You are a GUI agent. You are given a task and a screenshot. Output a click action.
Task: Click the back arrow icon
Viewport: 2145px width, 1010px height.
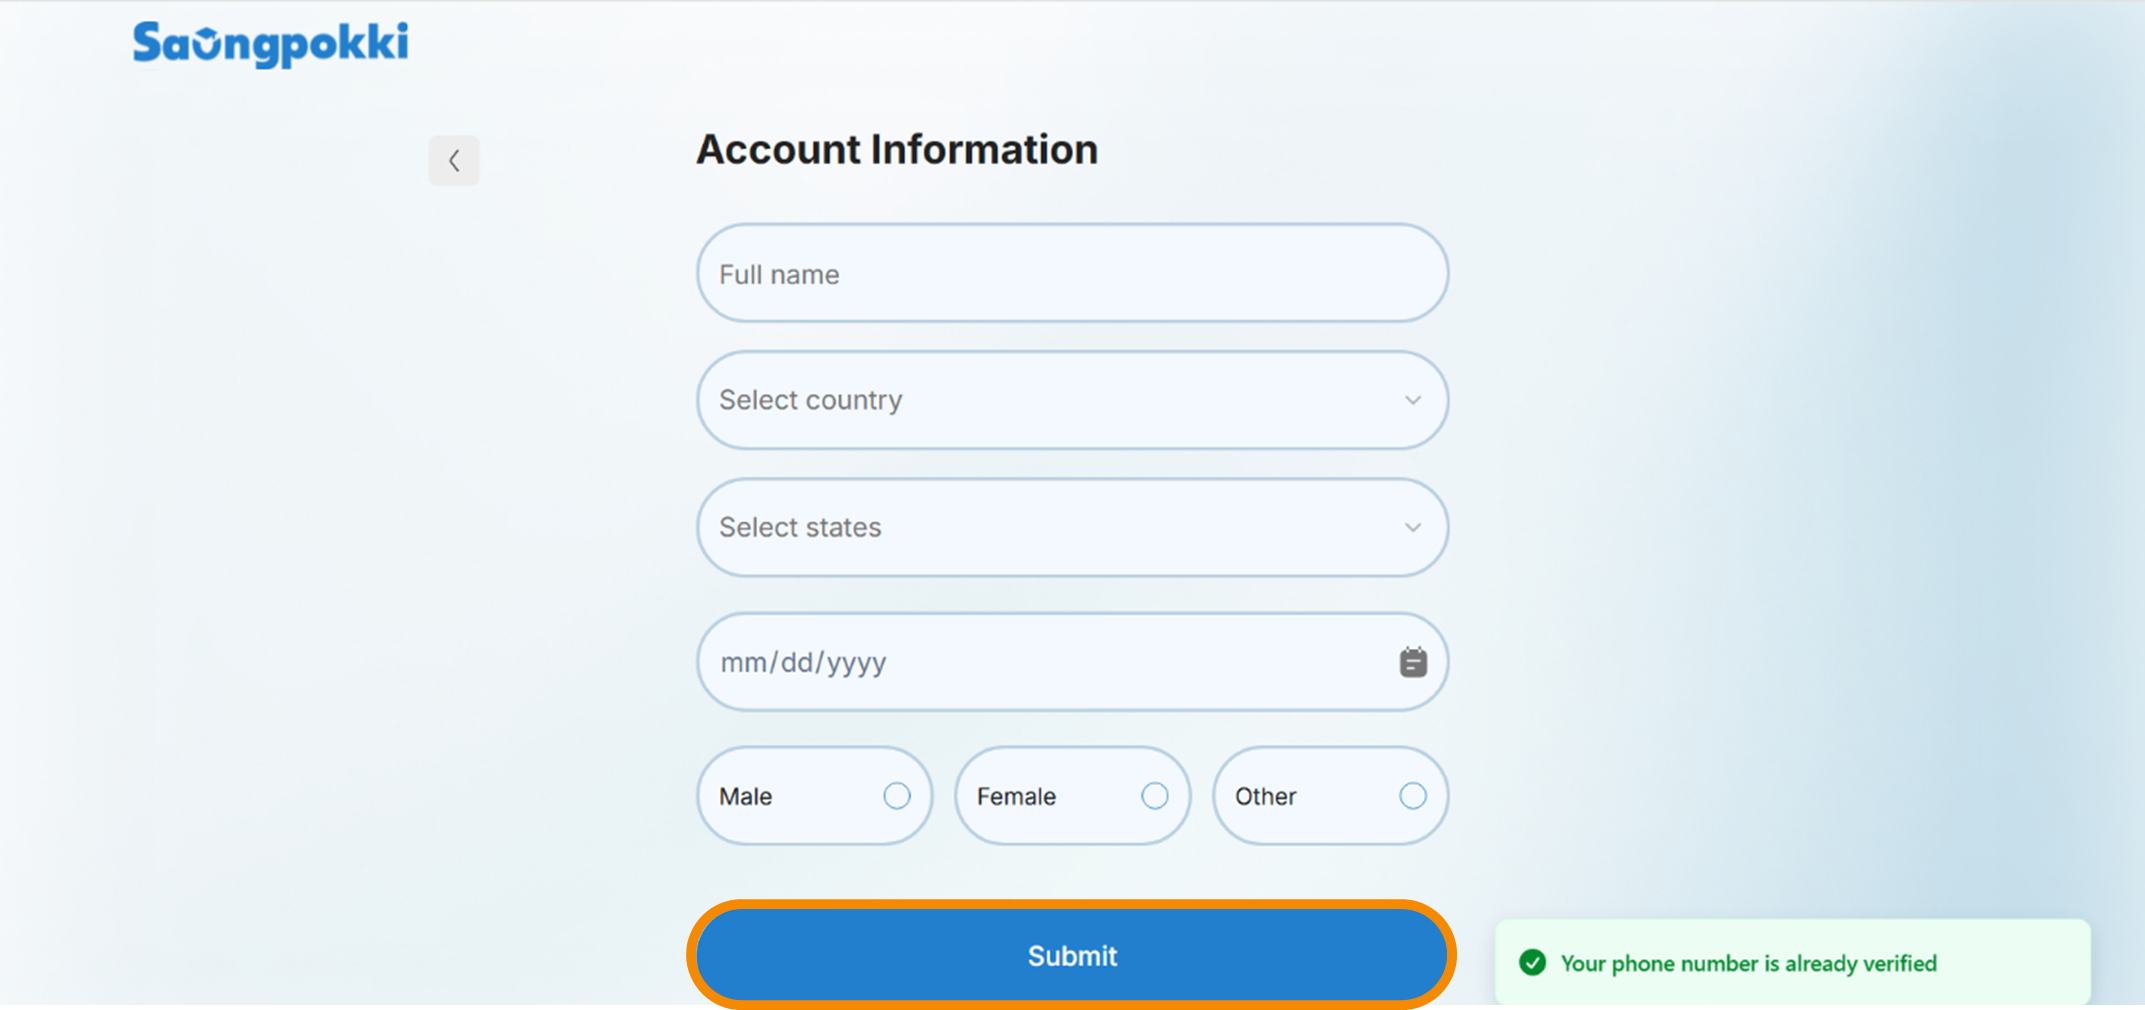(454, 161)
